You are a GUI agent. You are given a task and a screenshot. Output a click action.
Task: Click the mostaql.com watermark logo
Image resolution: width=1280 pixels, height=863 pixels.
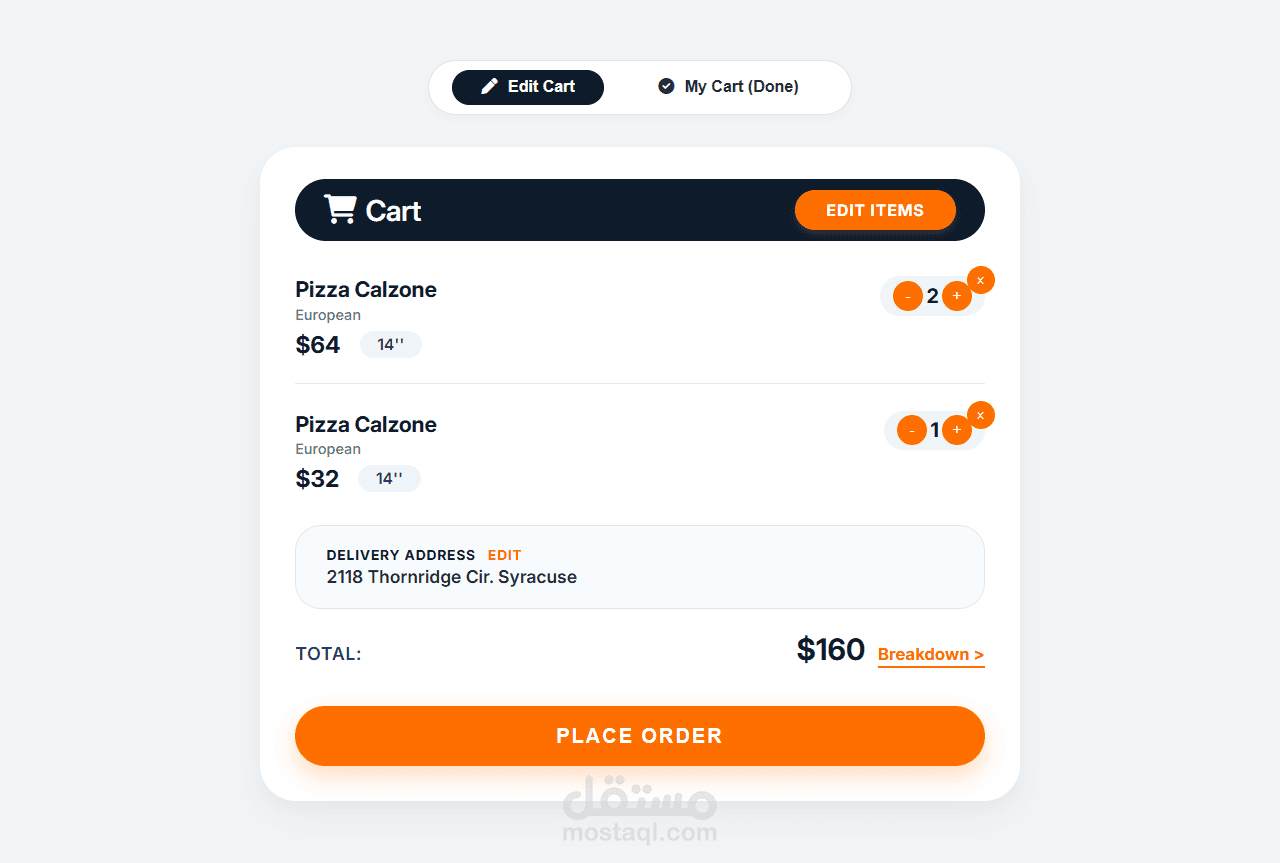point(640,810)
